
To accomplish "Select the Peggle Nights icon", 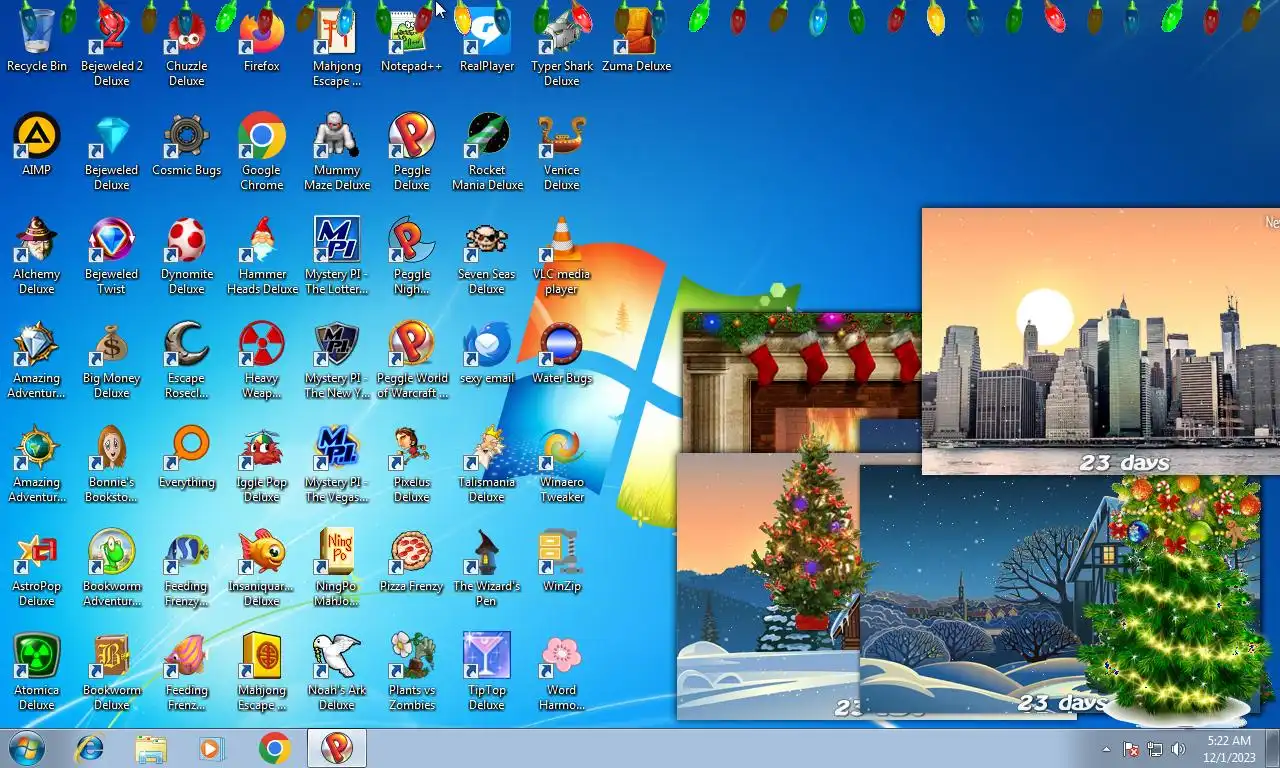I will (x=411, y=255).
